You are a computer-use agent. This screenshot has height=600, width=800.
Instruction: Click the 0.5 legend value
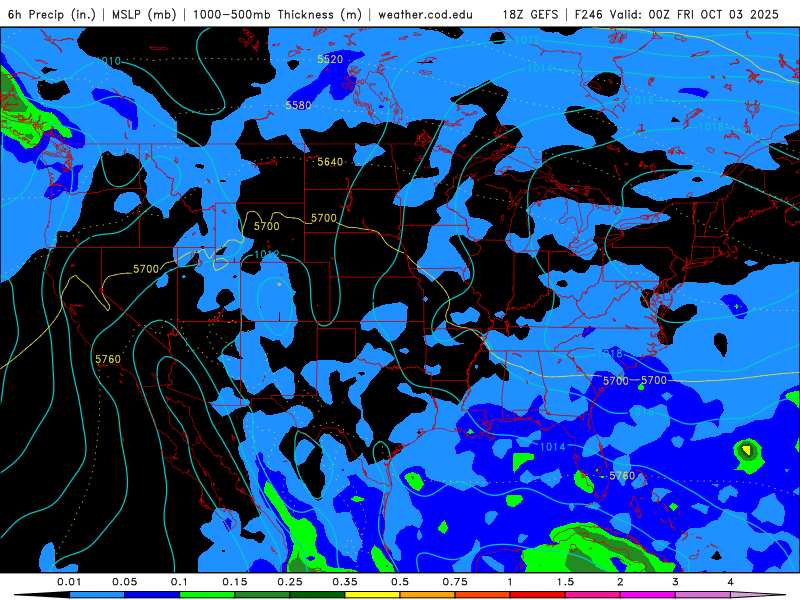click(x=400, y=582)
